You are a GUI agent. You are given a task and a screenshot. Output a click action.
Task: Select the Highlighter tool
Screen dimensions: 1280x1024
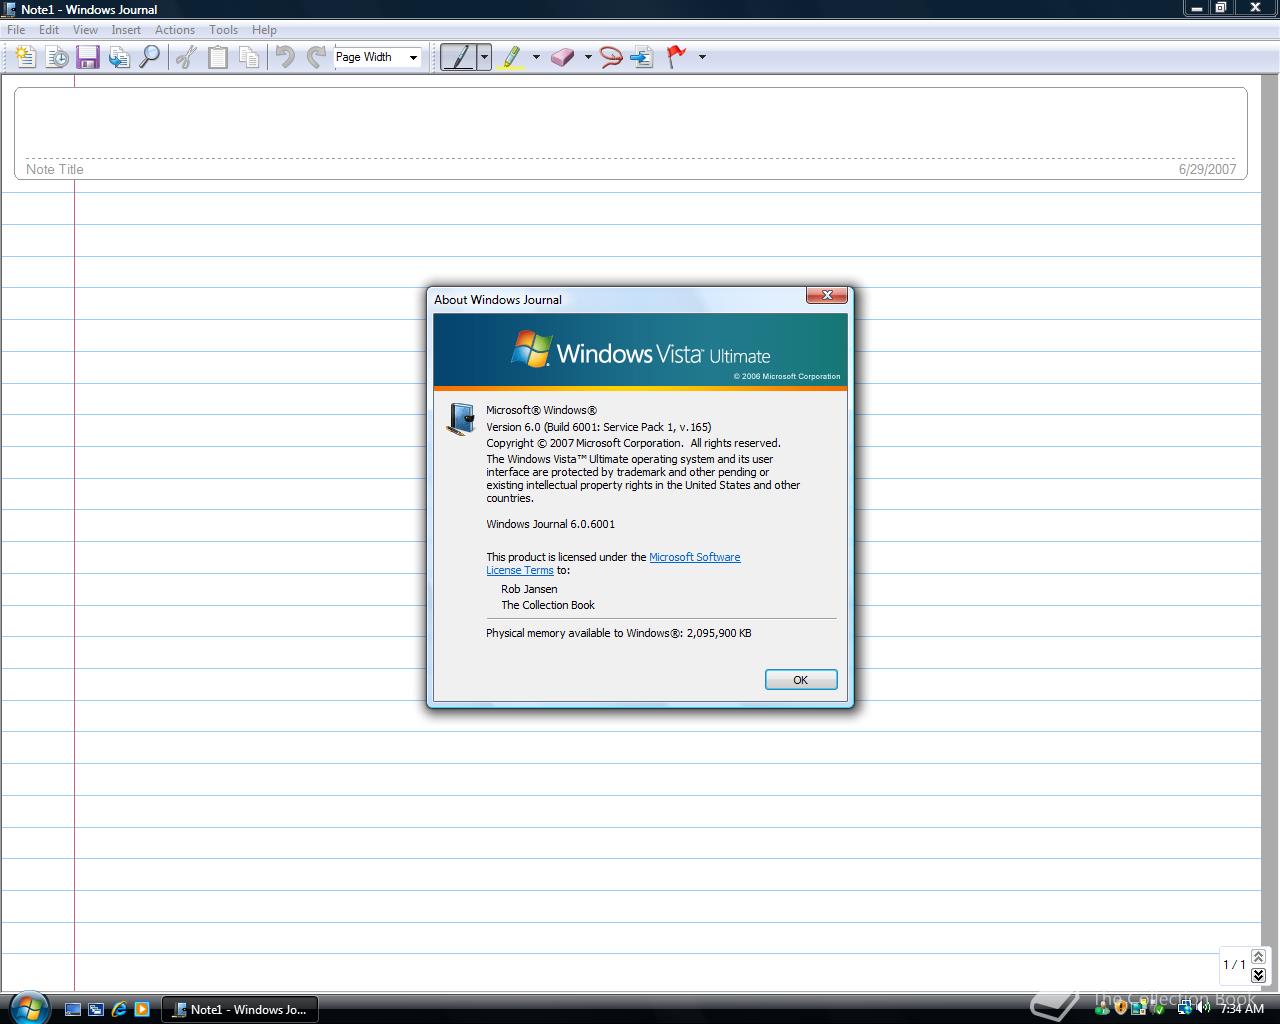tap(512, 57)
